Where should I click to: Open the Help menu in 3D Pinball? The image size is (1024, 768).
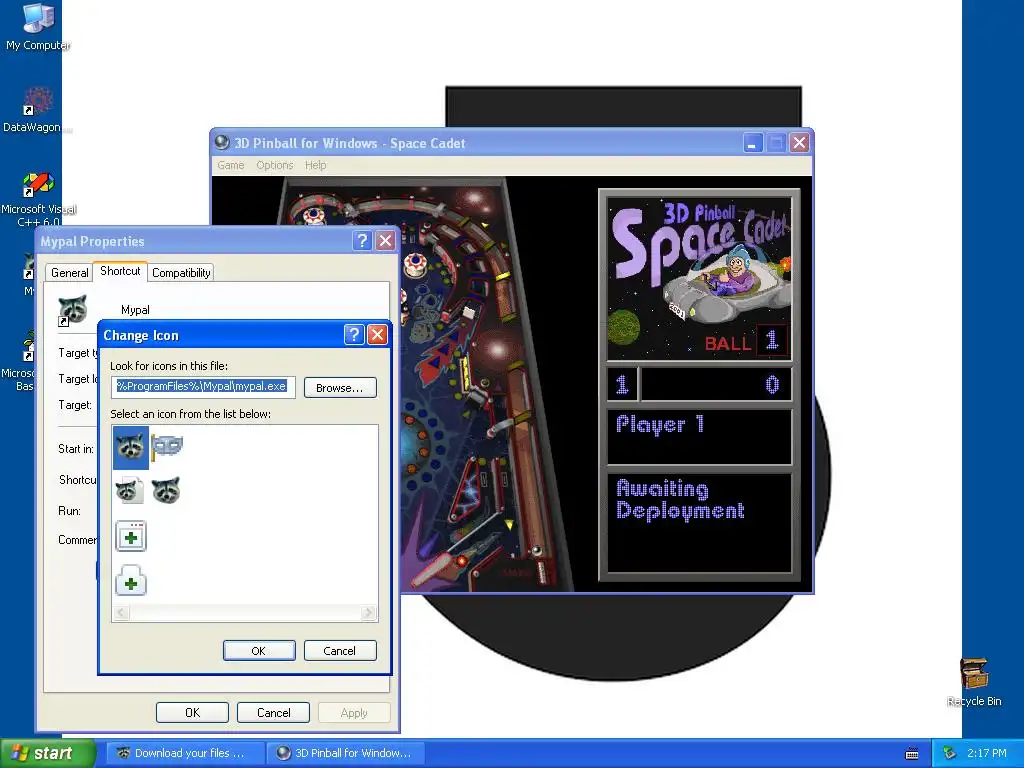[315, 165]
